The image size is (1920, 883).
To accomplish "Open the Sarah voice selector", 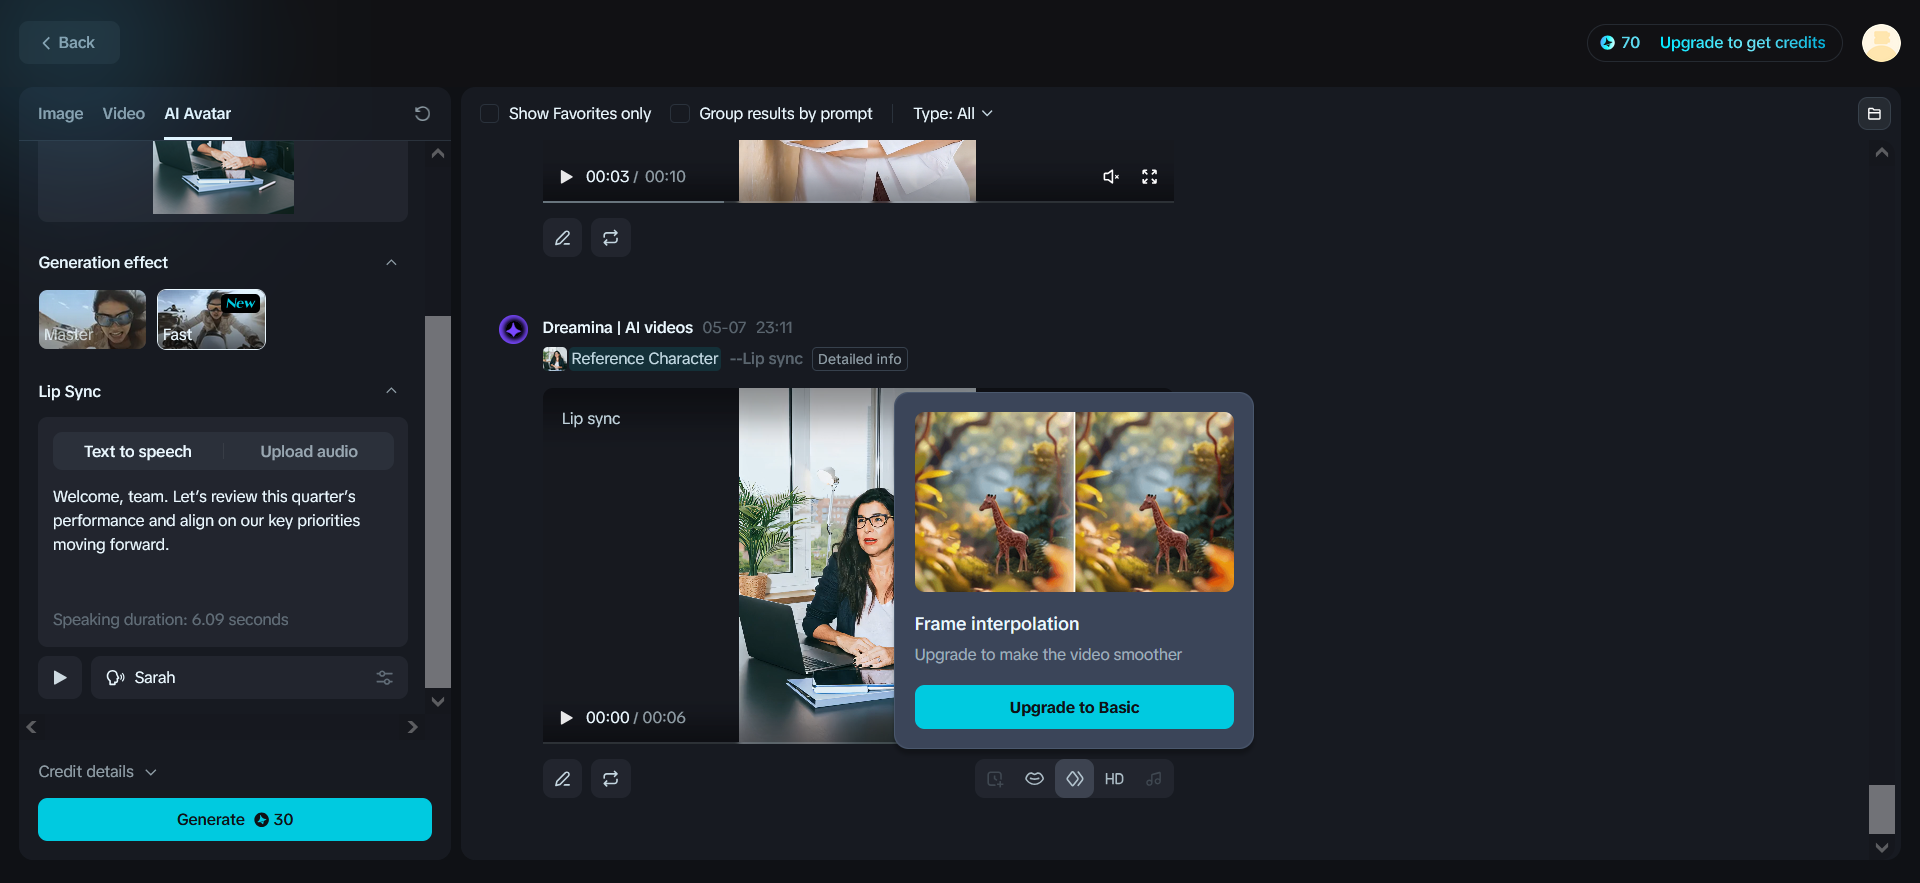I will pyautogui.click(x=249, y=678).
